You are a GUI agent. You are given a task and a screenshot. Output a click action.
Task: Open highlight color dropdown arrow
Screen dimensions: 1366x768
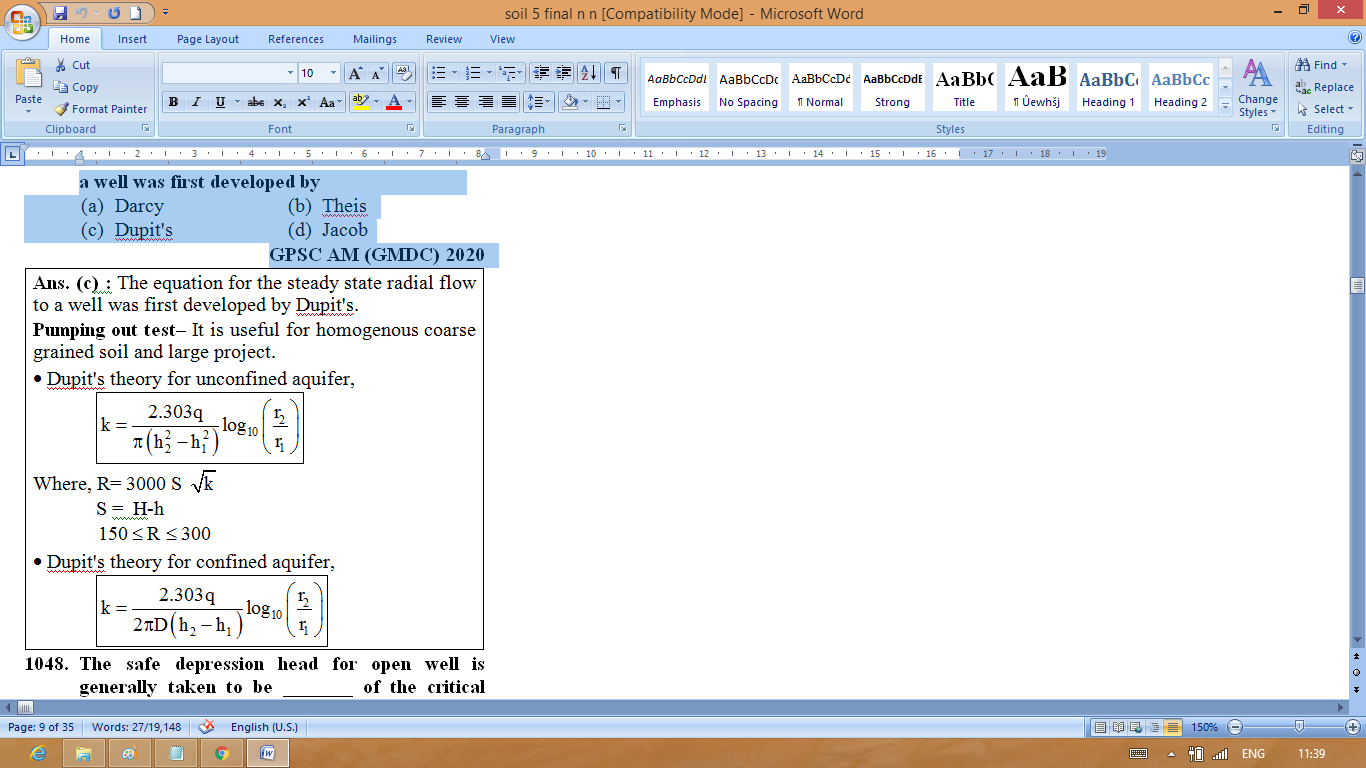click(375, 102)
